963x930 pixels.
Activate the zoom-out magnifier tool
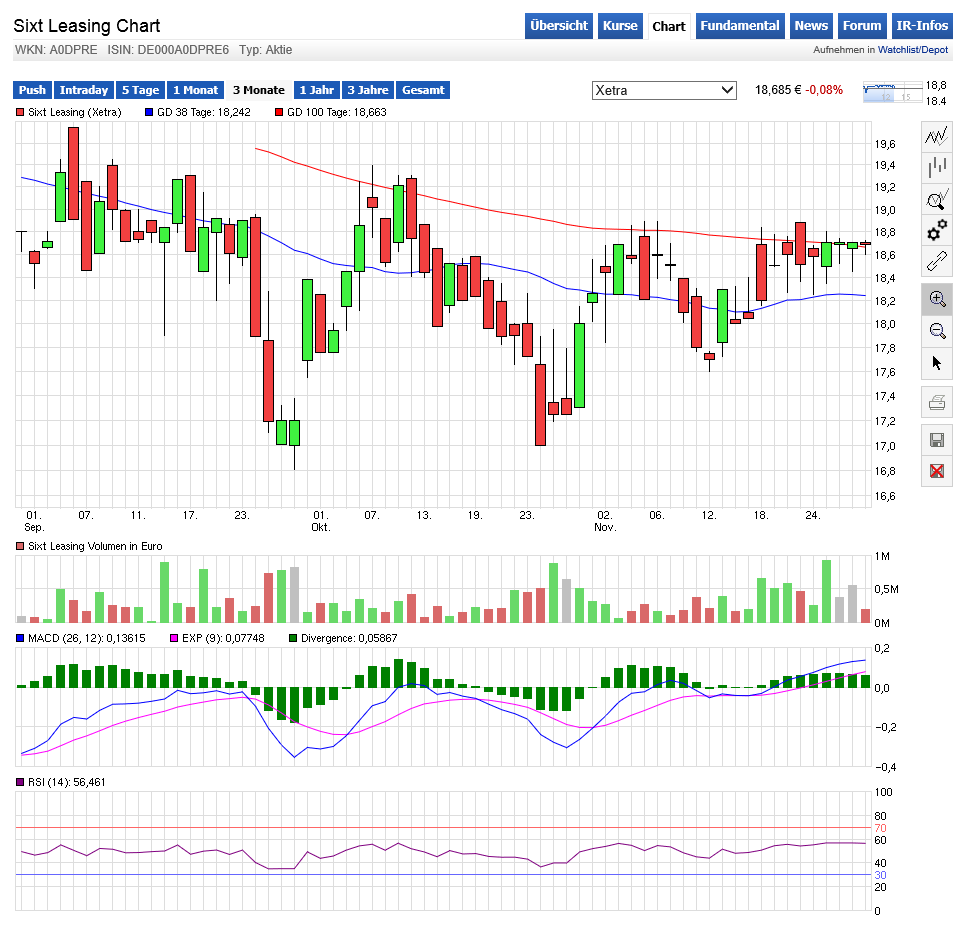pyautogui.click(x=937, y=331)
